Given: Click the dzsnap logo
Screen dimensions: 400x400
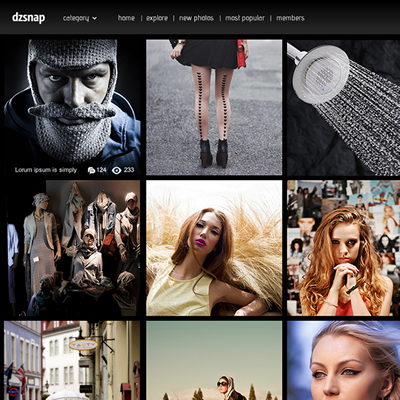Looking at the screenshot, I should [28, 17].
